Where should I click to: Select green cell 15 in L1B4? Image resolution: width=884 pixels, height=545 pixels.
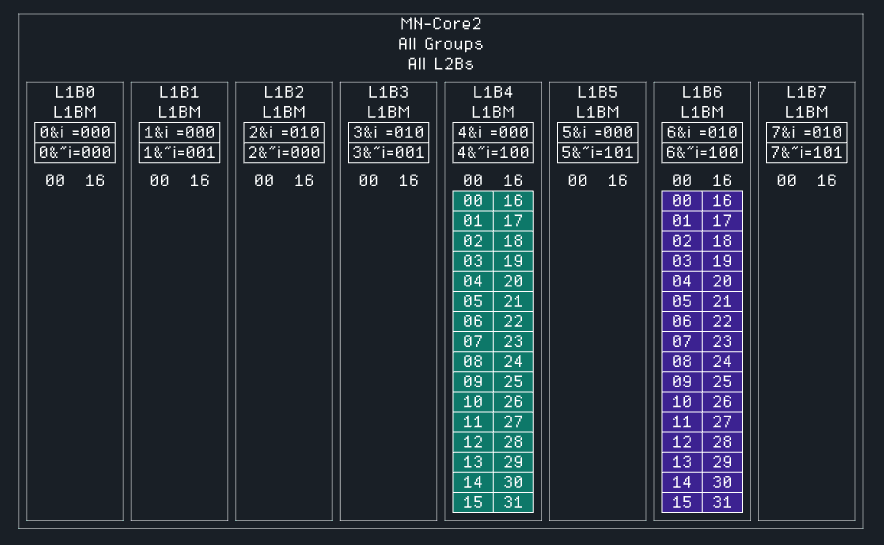(473, 502)
